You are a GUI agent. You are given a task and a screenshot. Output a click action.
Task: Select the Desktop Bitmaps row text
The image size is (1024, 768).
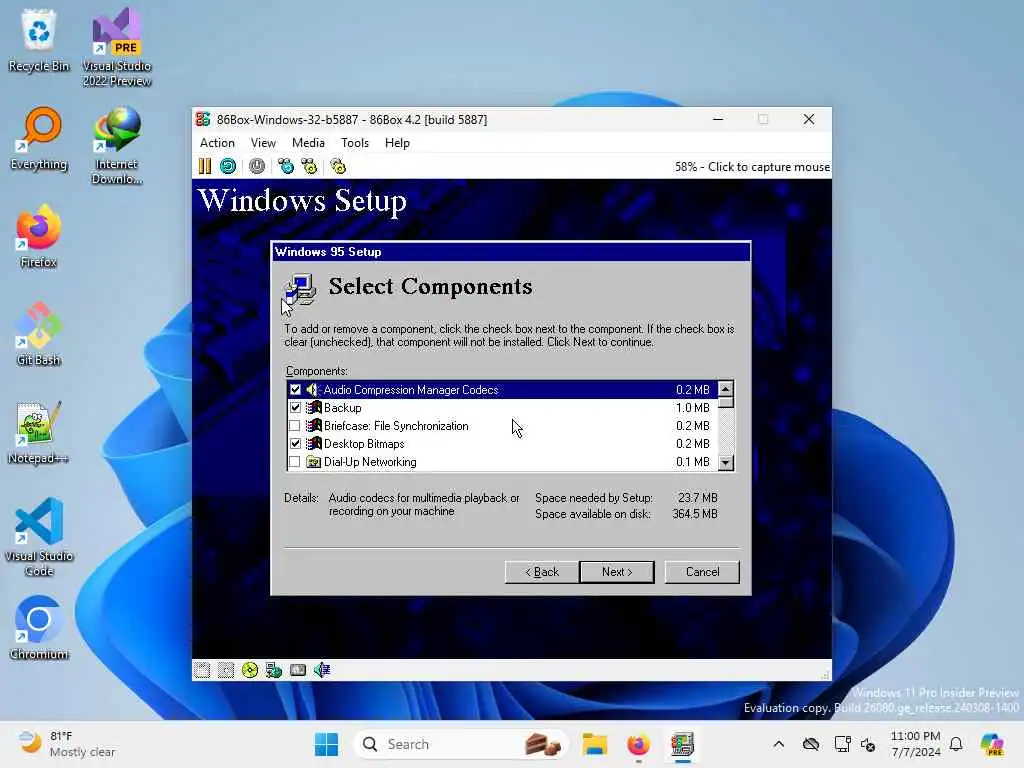point(364,444)
